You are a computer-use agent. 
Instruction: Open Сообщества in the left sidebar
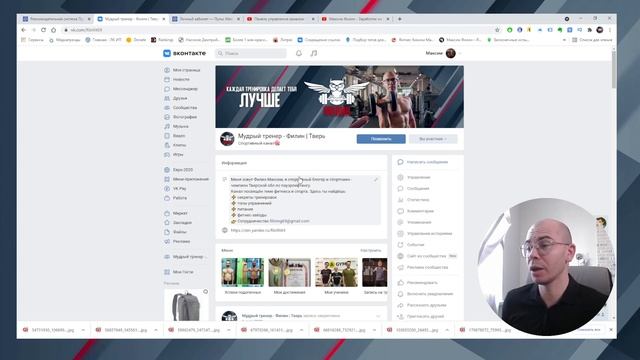click(x=181, y=108)
